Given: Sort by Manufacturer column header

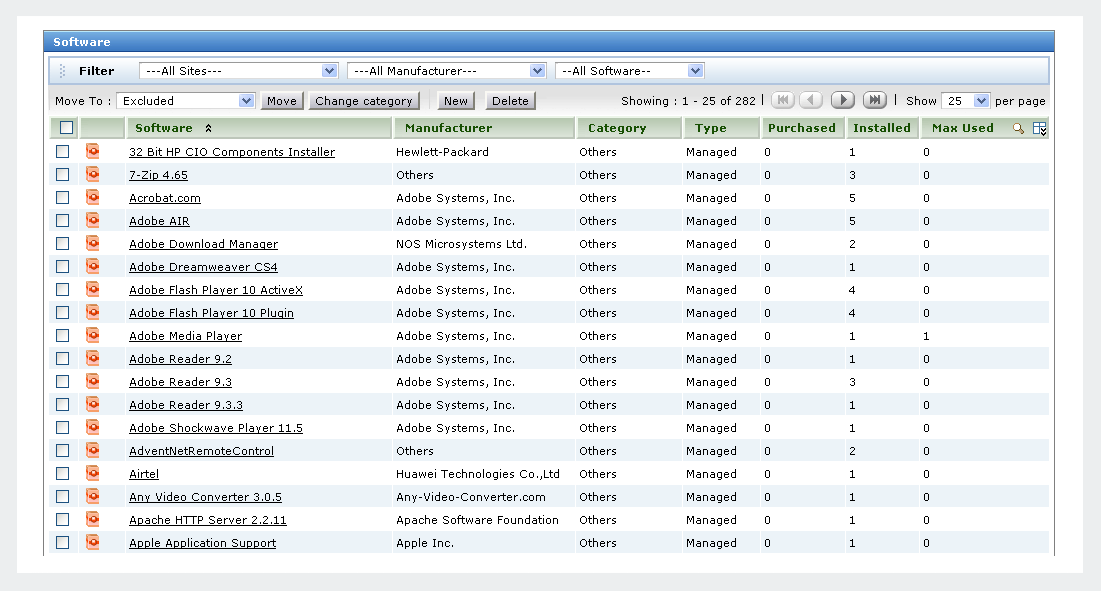Looking at the screenshot, I should [449, 128].
